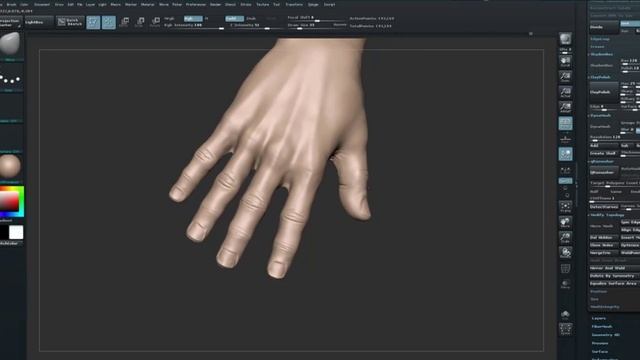Toggle the Rgb paint mode
The width and height of the screenshot is (640, 360).
coord(193,18)
